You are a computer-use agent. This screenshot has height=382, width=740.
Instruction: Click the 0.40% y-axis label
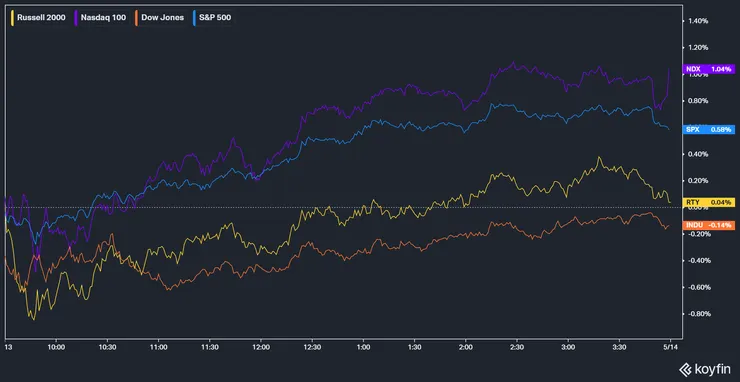click(698, 154)
